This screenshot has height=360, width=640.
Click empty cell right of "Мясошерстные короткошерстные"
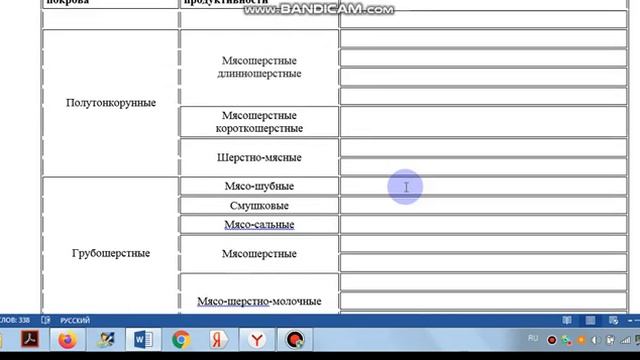click(483, 122)
